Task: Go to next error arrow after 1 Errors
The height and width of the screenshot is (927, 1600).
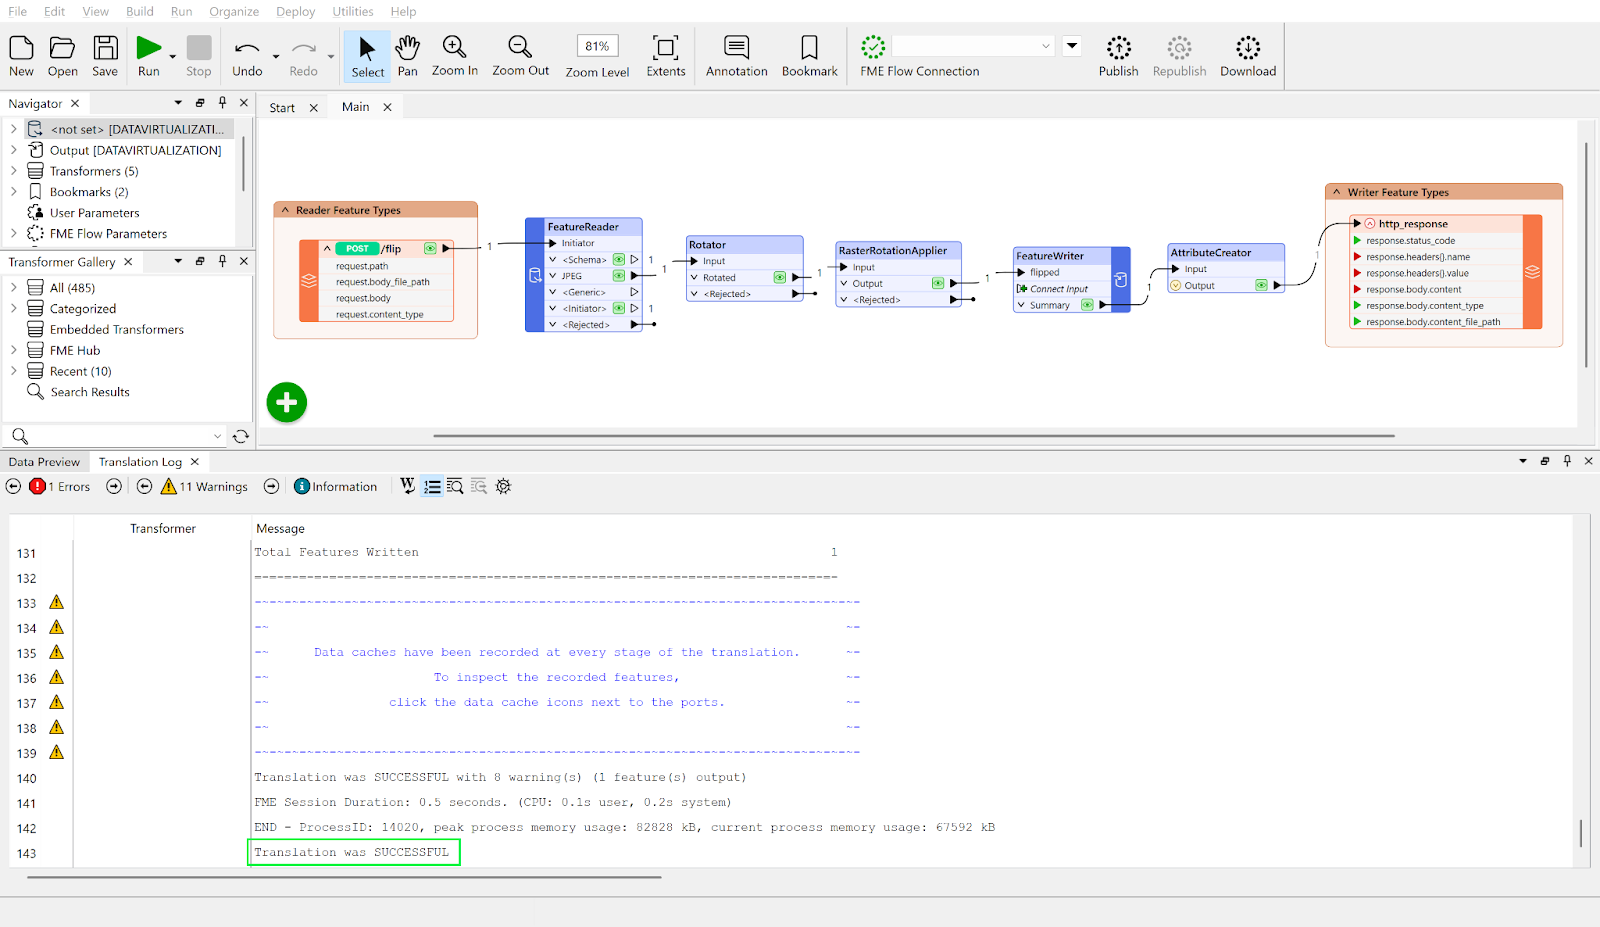Action: (x=114, y=486)
